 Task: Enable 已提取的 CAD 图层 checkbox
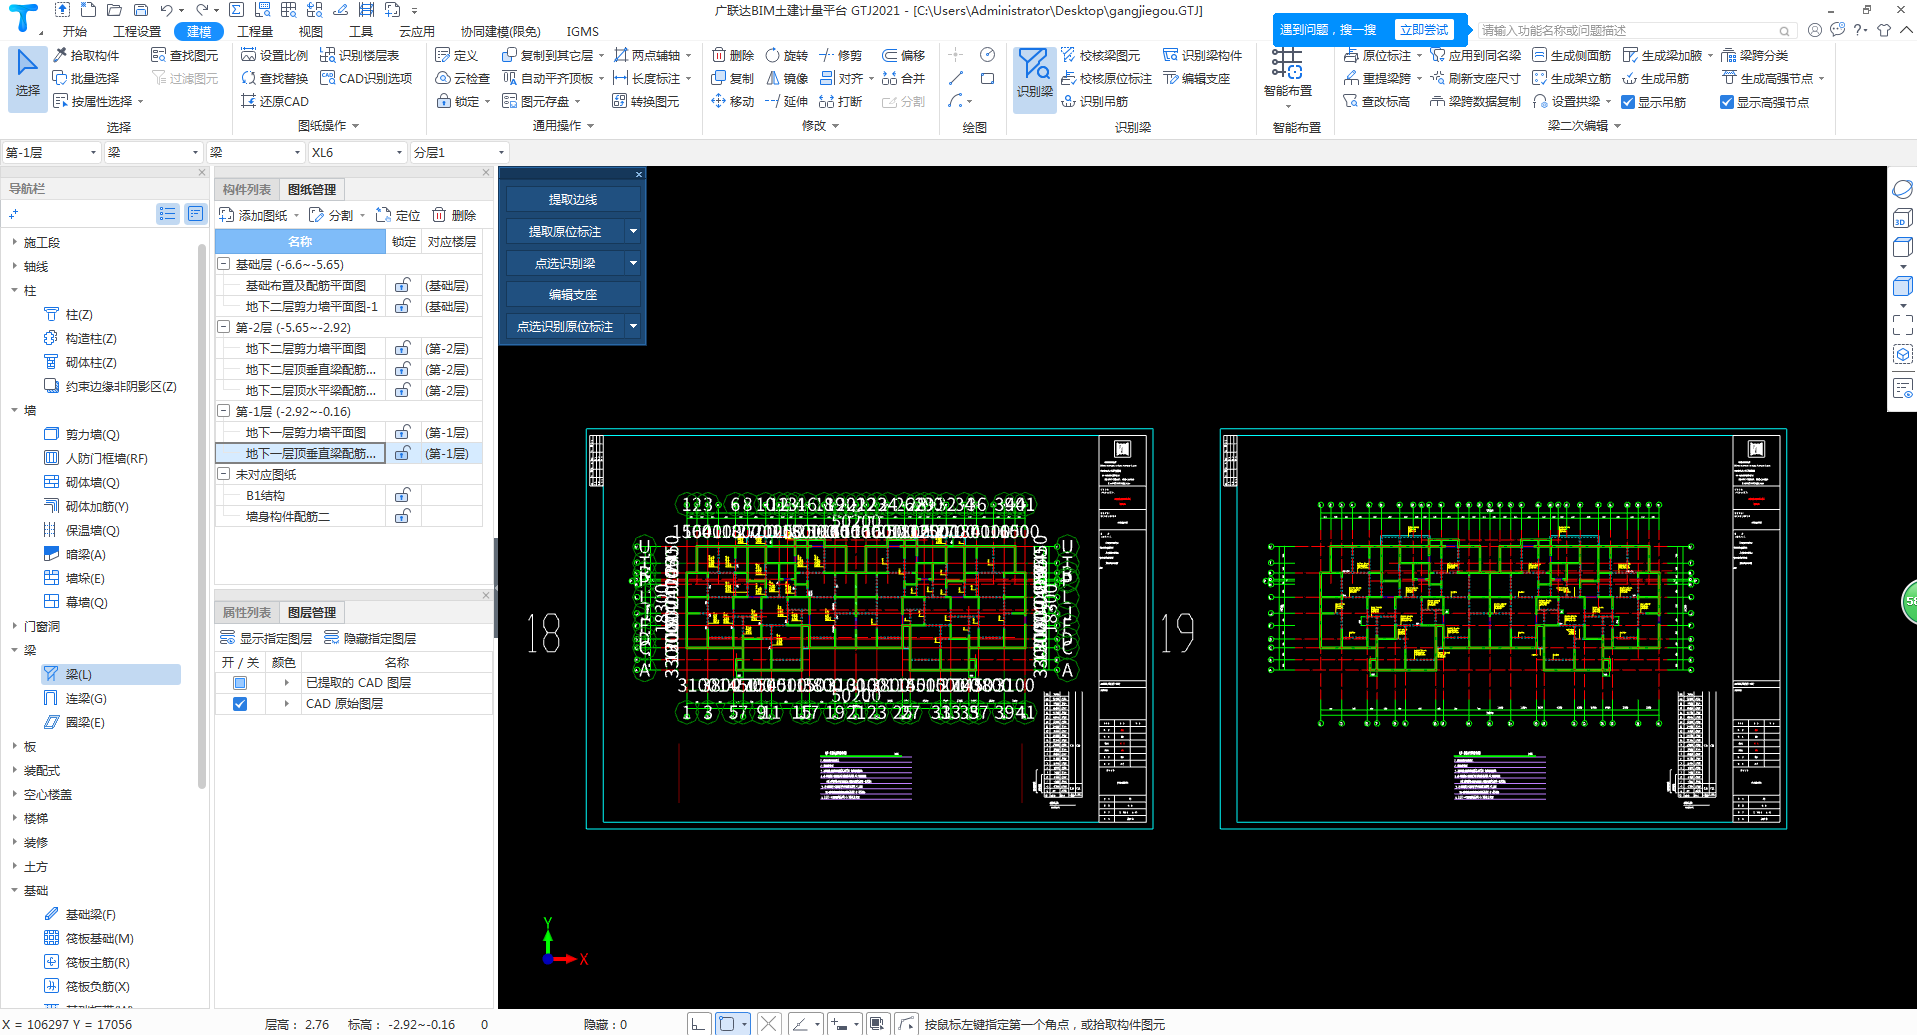click(x=240, y=683)
